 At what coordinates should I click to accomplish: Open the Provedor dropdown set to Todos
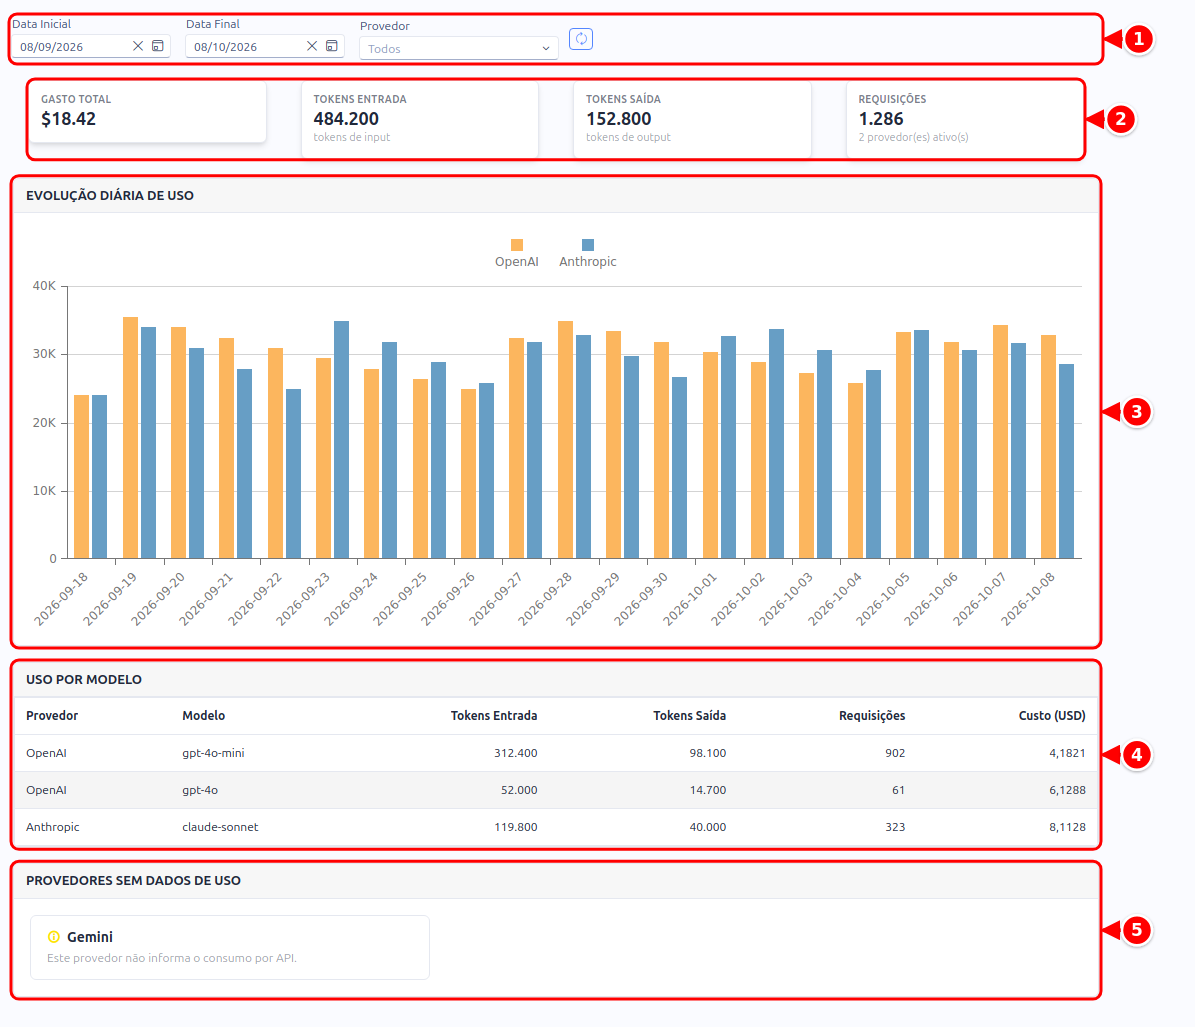[x=459, y=49]
